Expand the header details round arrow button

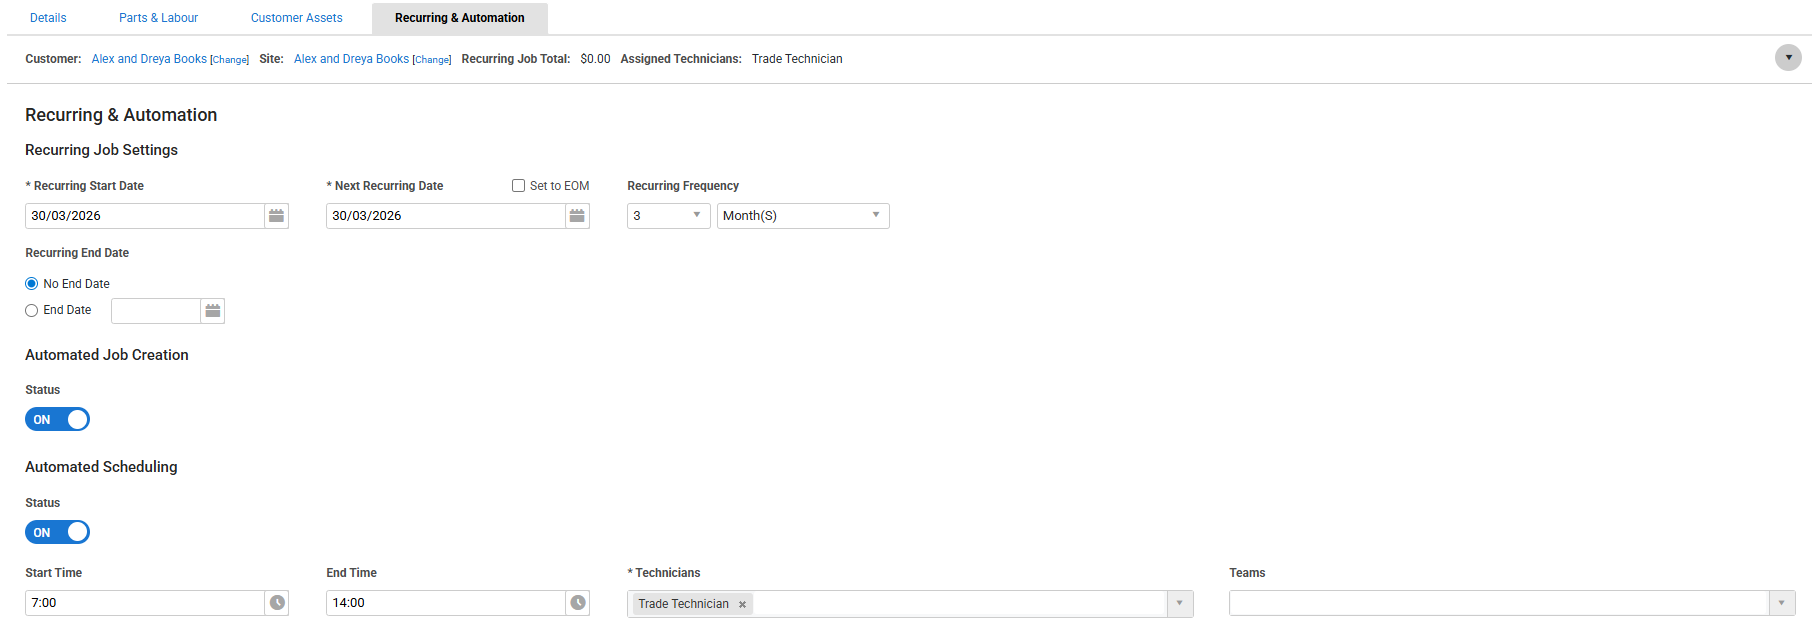[x=1788, y=58]
